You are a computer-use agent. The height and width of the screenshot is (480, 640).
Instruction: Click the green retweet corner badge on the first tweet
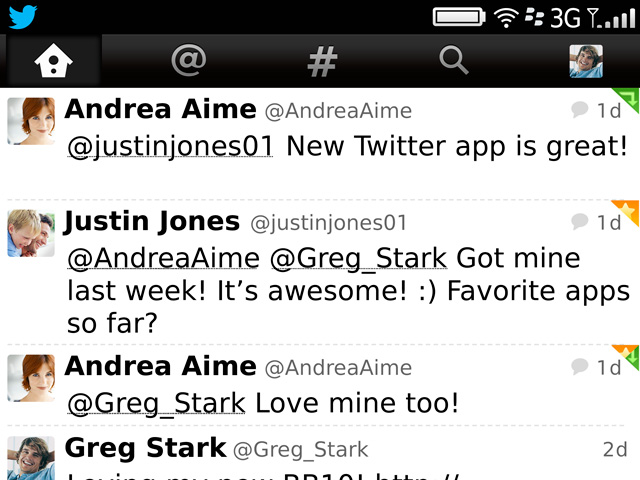(625, 100)
